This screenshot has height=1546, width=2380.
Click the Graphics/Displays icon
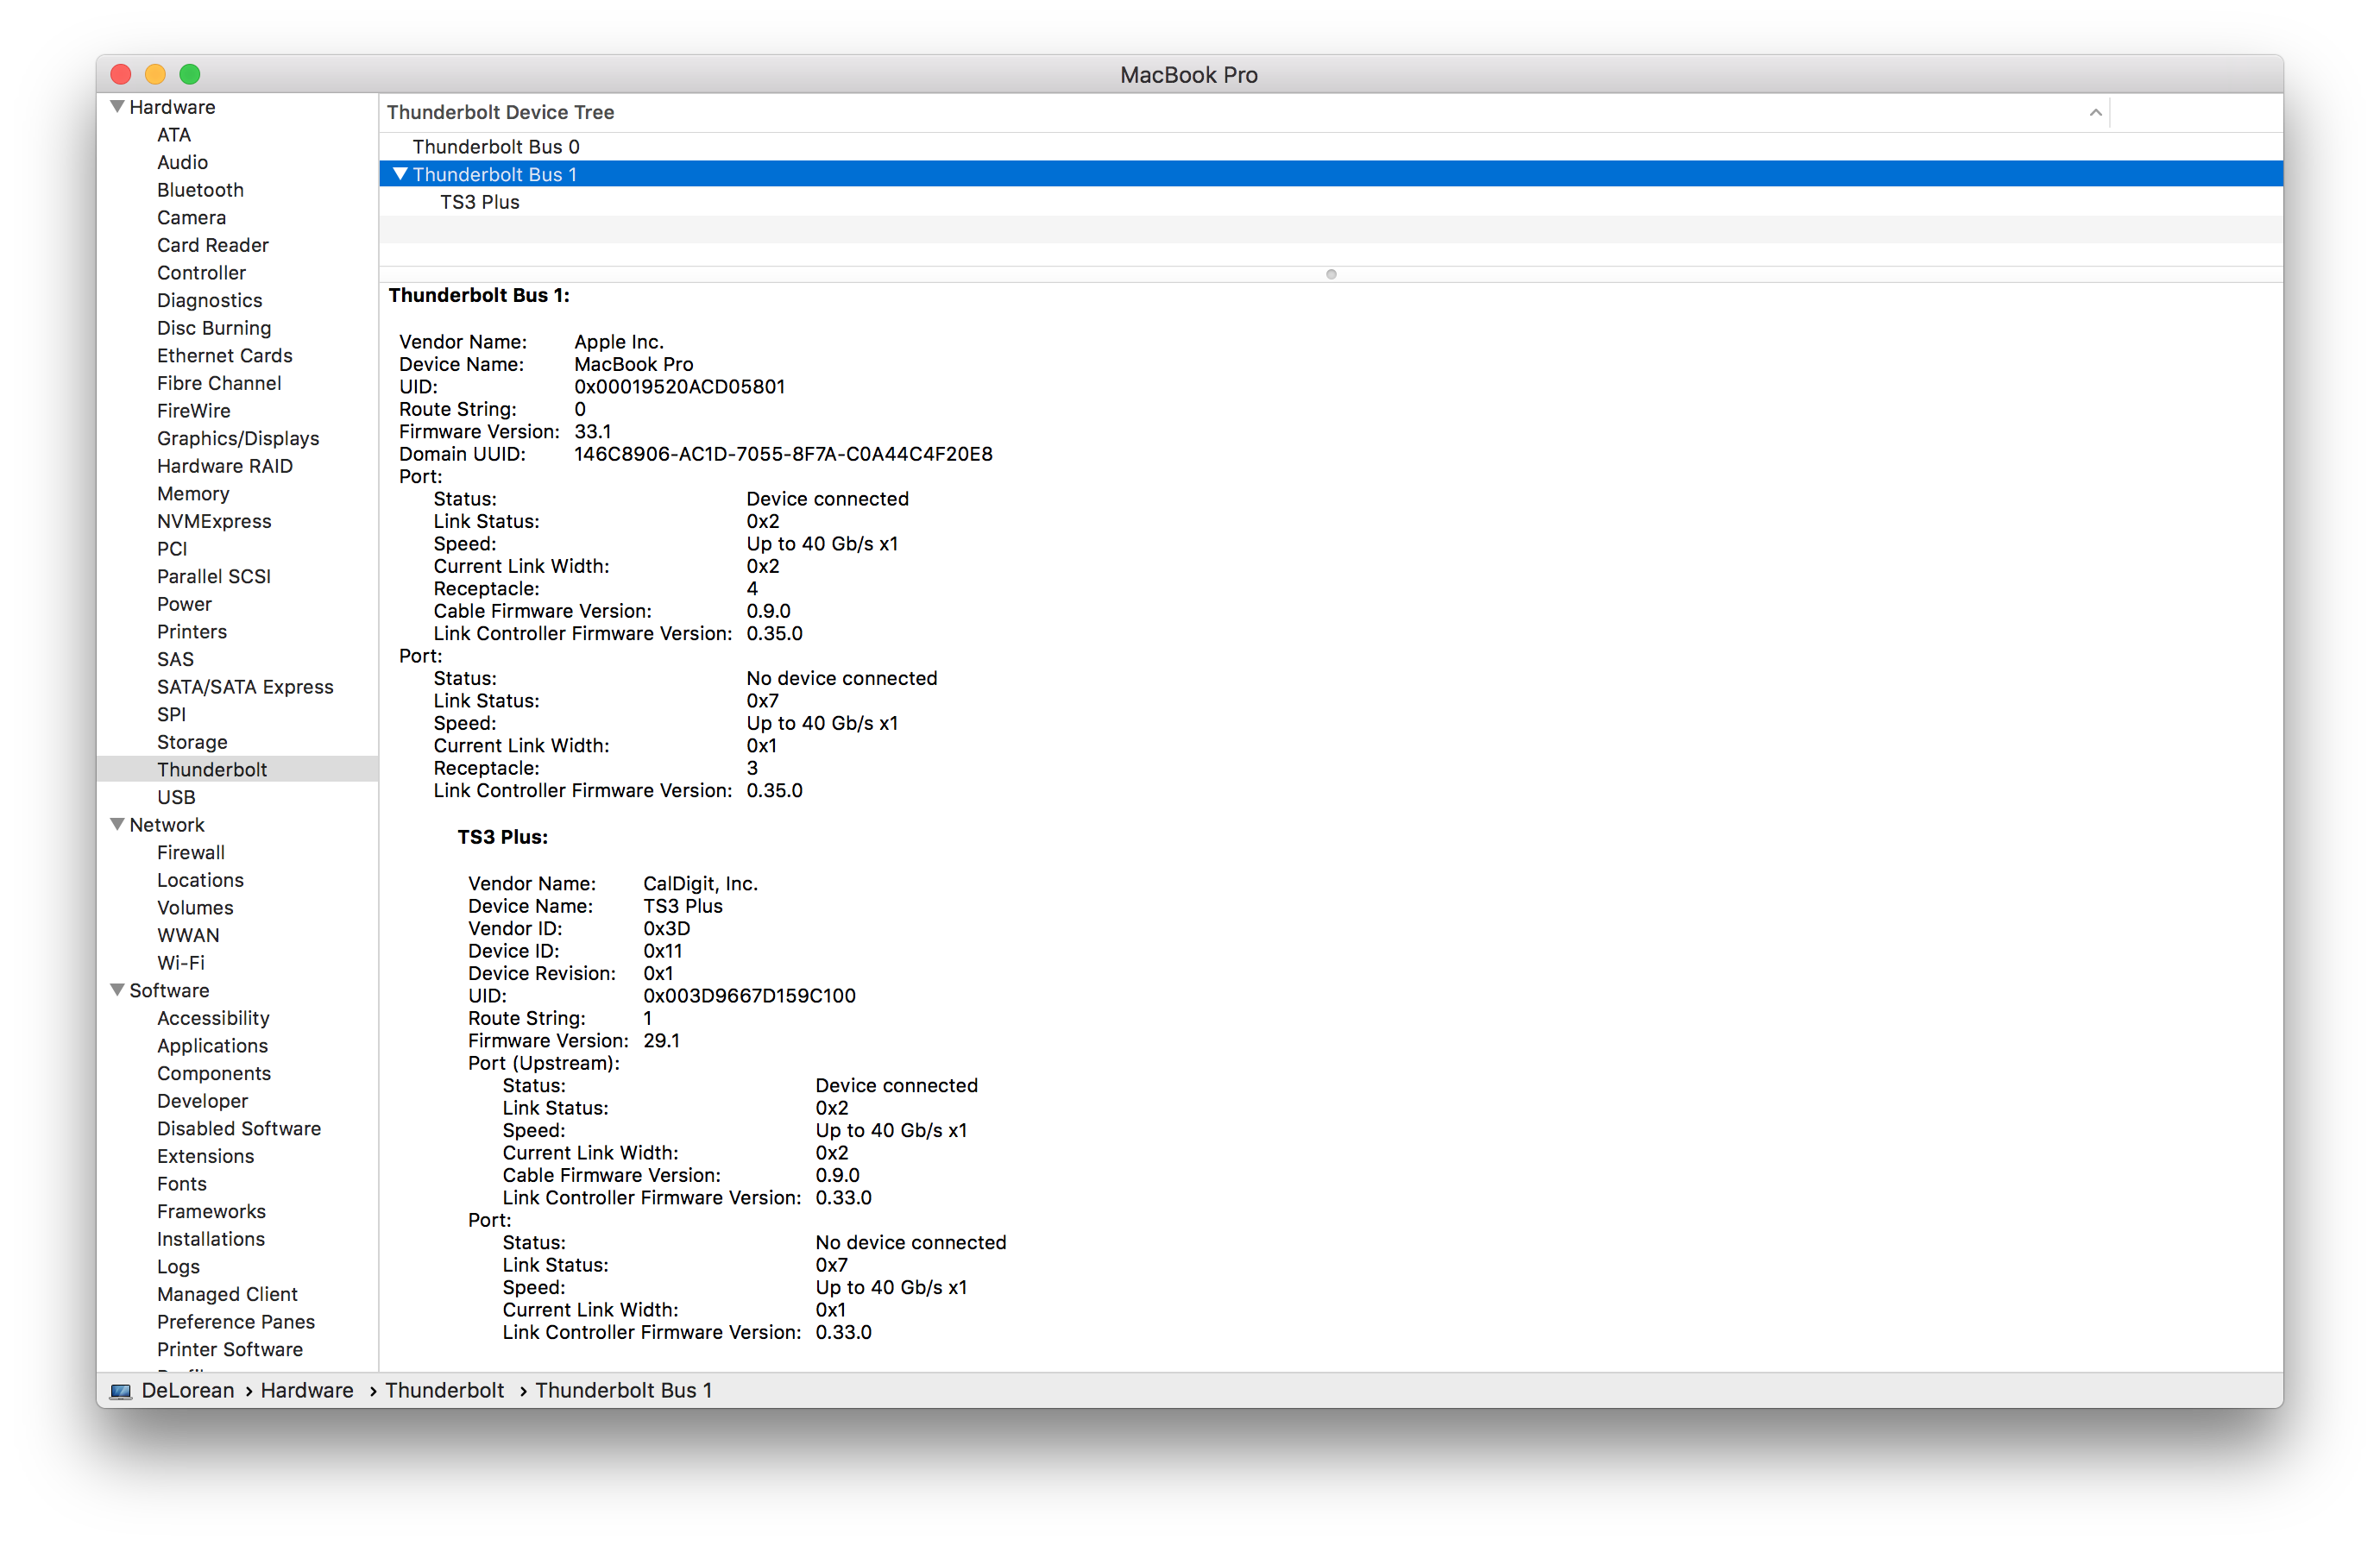234,437
